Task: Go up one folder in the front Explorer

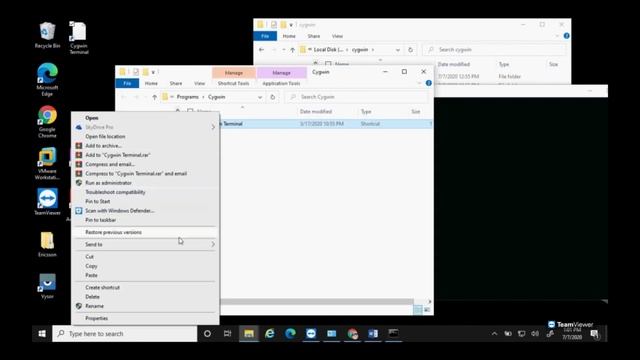Action: (x=154, y=97)
